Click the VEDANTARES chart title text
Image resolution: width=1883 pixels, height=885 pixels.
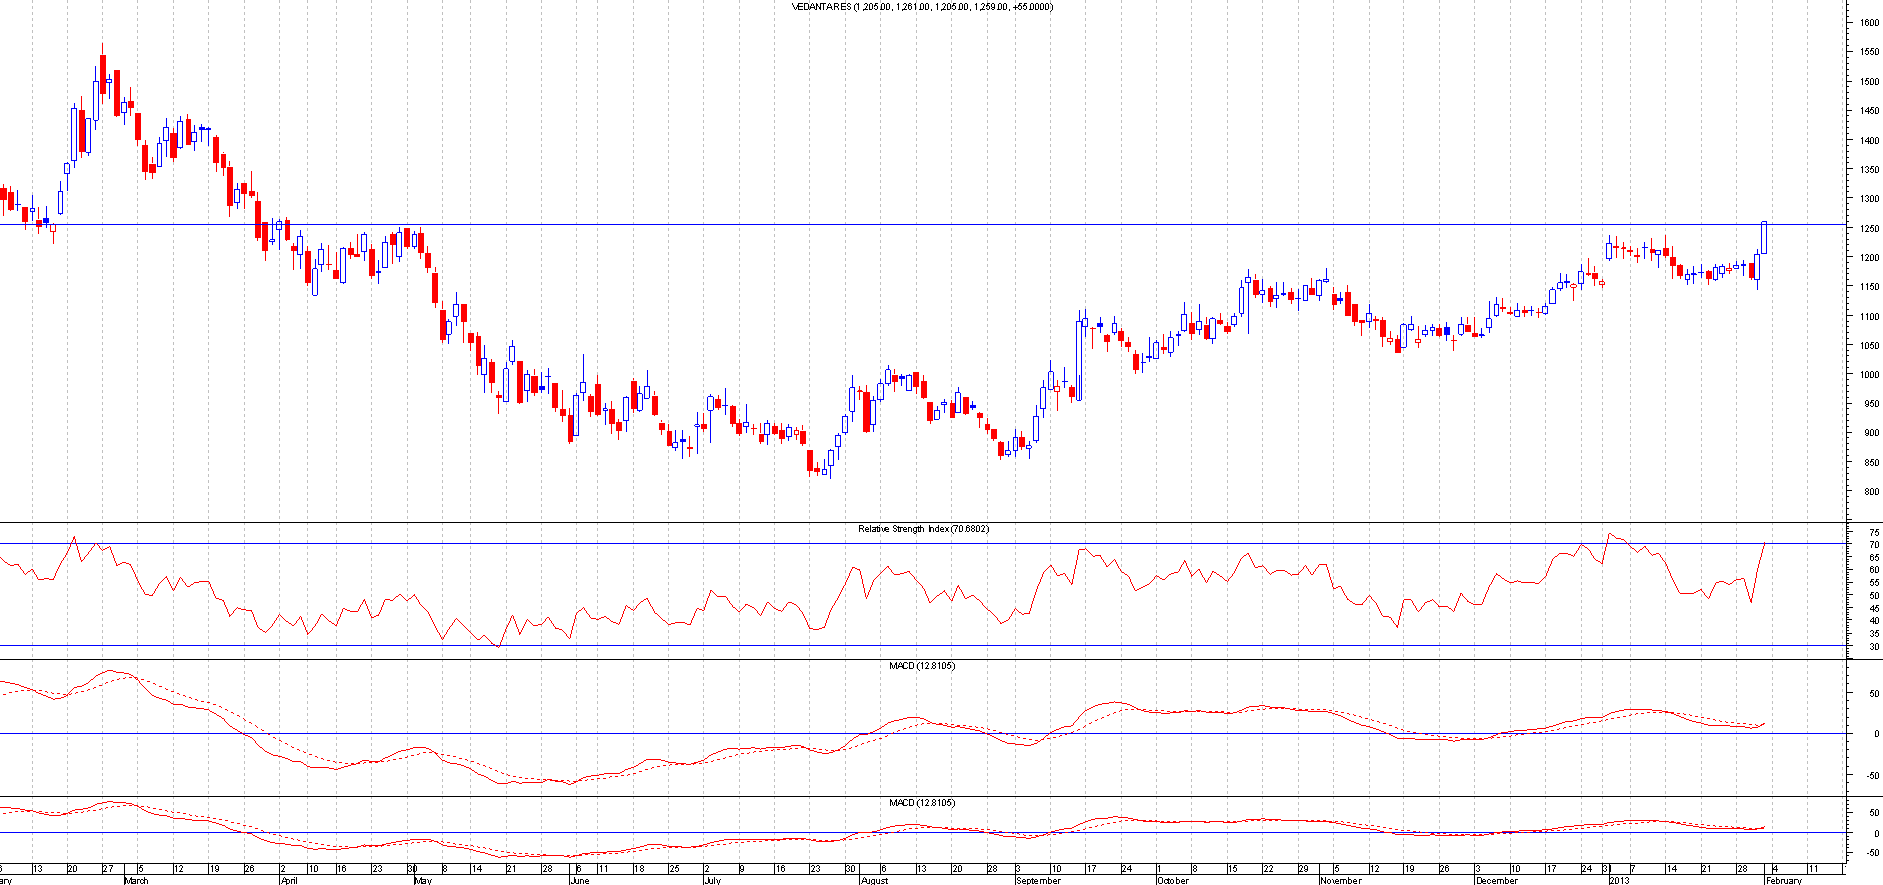tap(921, 7)
